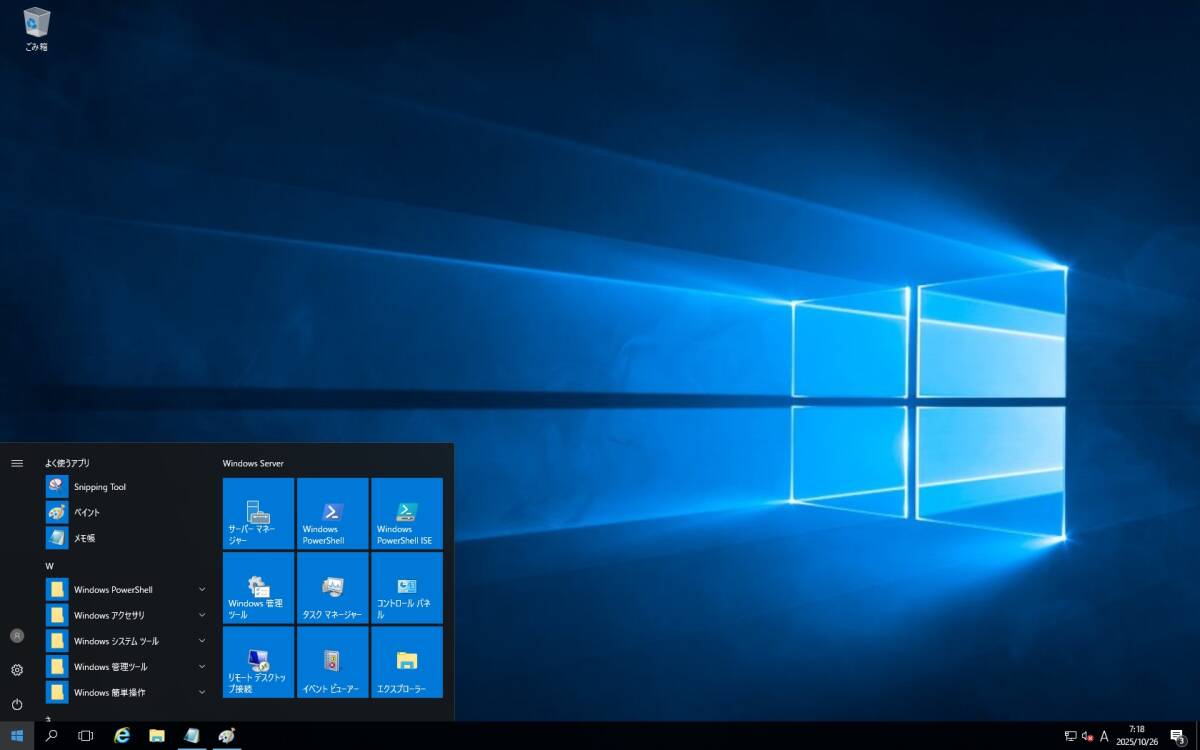
Task: Expand the Windows PowerShell folder chevron
Action: pos(202,590)
